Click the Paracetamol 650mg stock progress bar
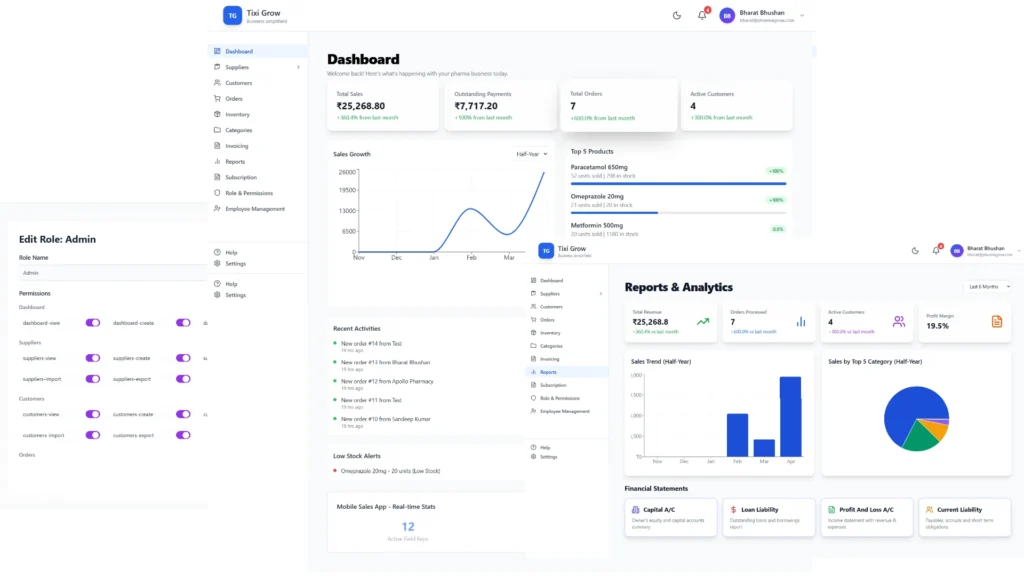 (x=678, y=184)
